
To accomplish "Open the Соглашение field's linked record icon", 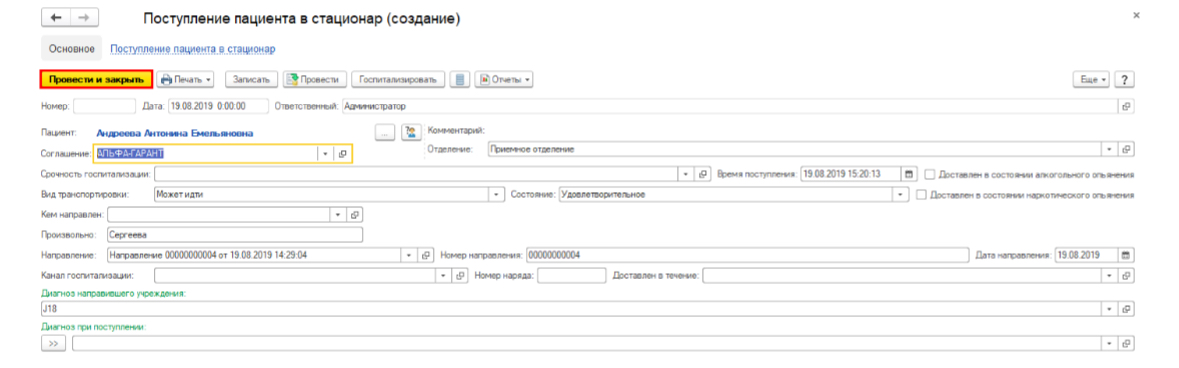I will pyautogui.click(x=342, y=154).
